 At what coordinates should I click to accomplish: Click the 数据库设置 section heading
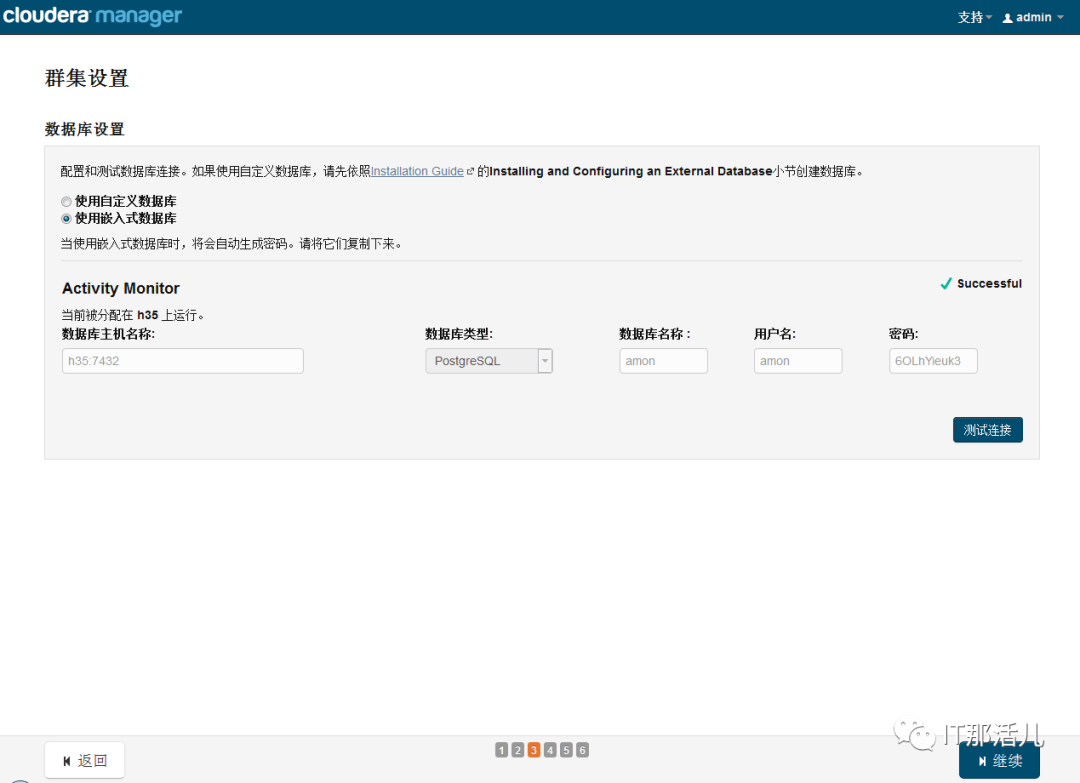(x=84, y=129)
